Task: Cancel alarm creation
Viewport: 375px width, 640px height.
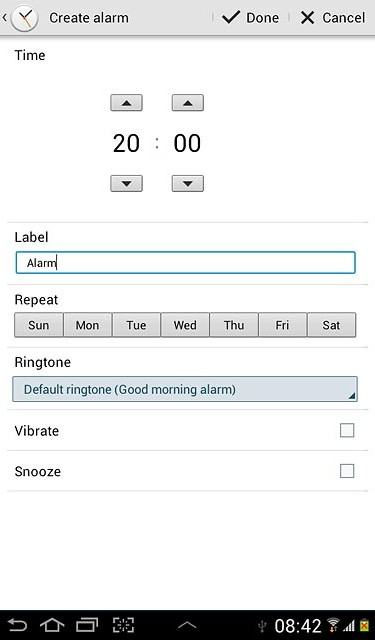Action: [333, 18]
